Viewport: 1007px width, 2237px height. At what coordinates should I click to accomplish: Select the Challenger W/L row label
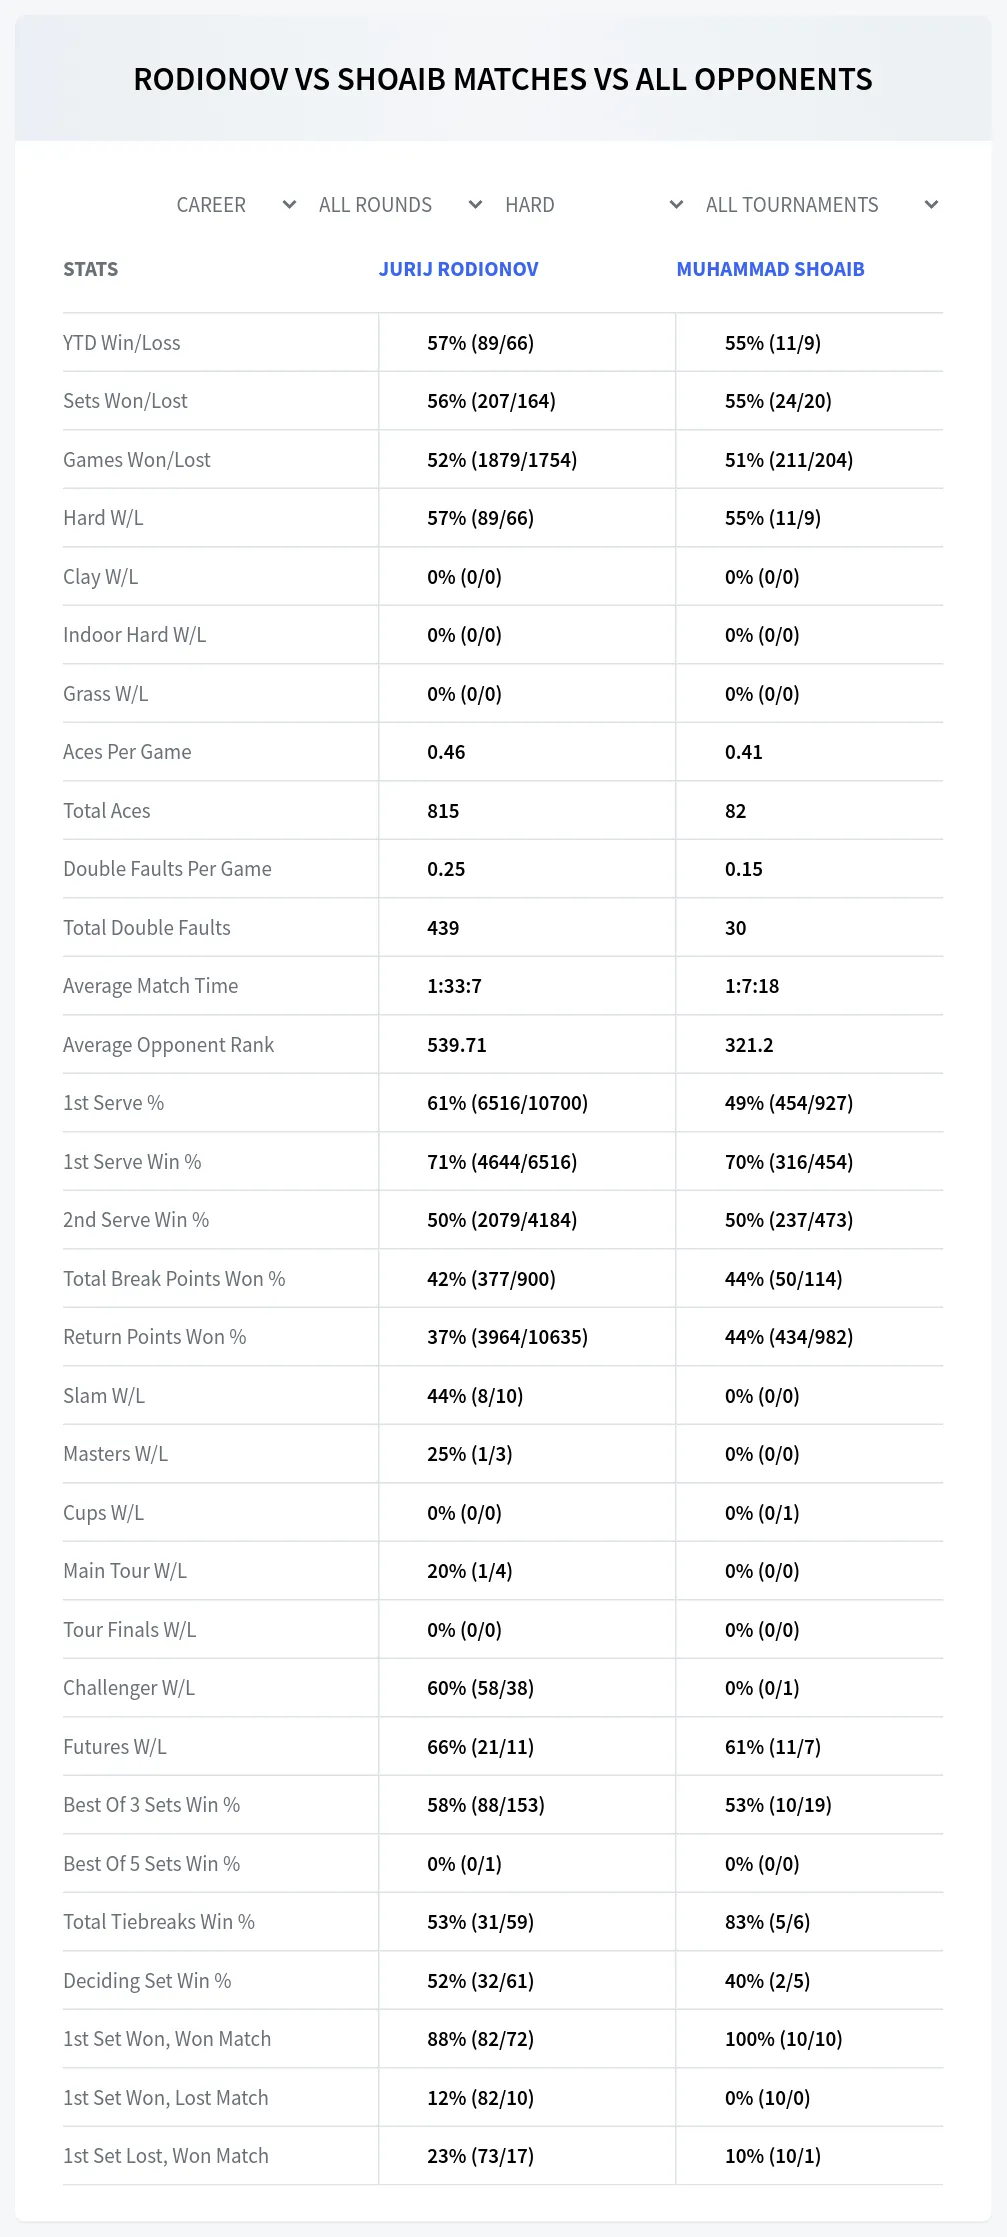pos(129,1688)
